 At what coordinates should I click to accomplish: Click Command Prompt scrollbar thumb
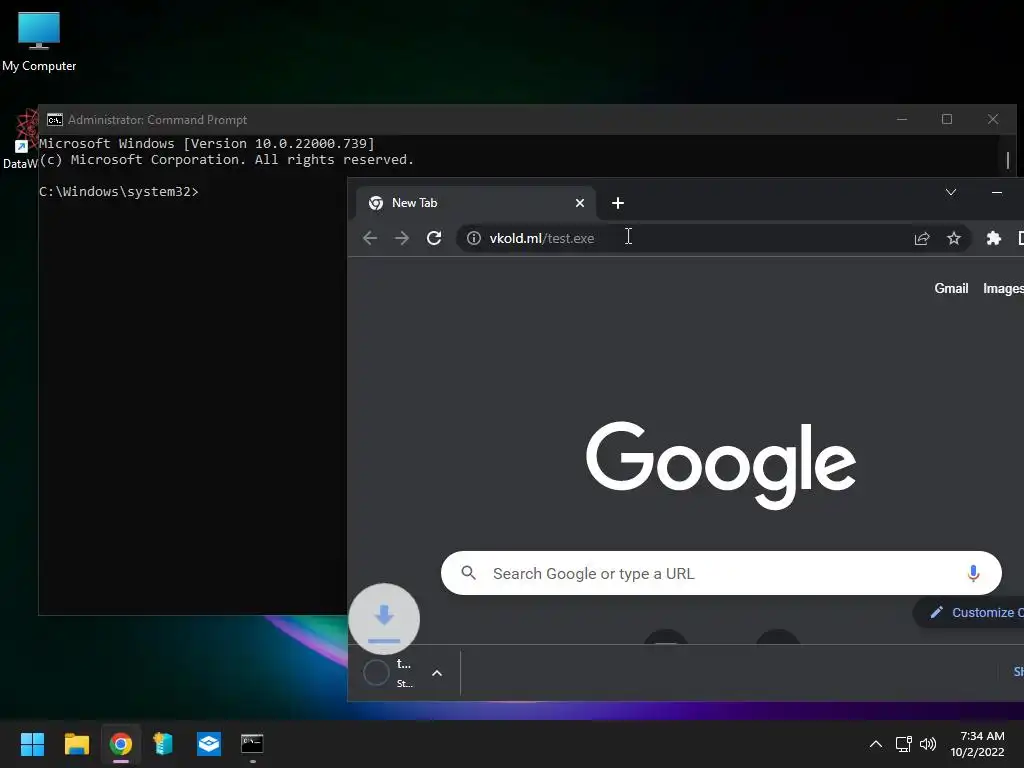click(1008, 160)
